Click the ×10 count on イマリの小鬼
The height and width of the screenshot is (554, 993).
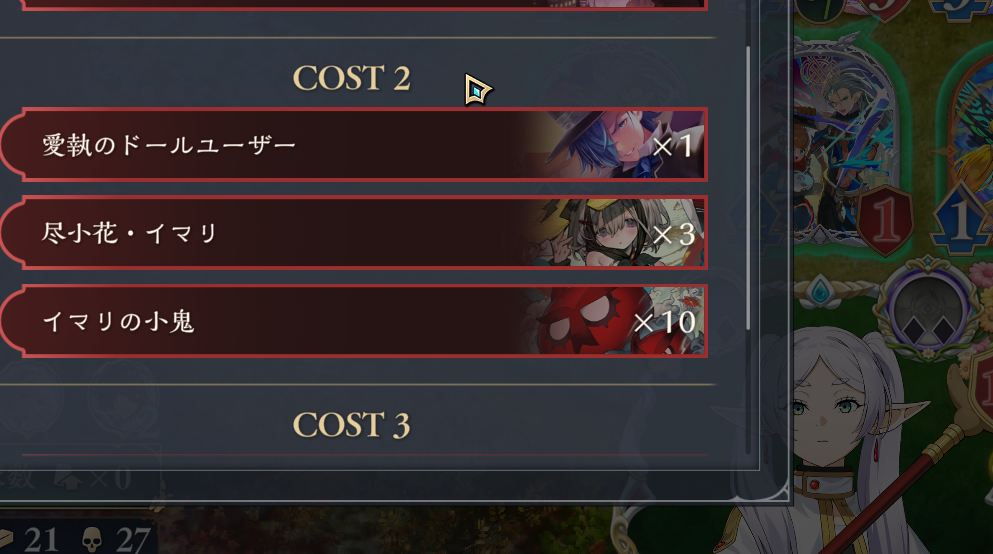point(665,322)
